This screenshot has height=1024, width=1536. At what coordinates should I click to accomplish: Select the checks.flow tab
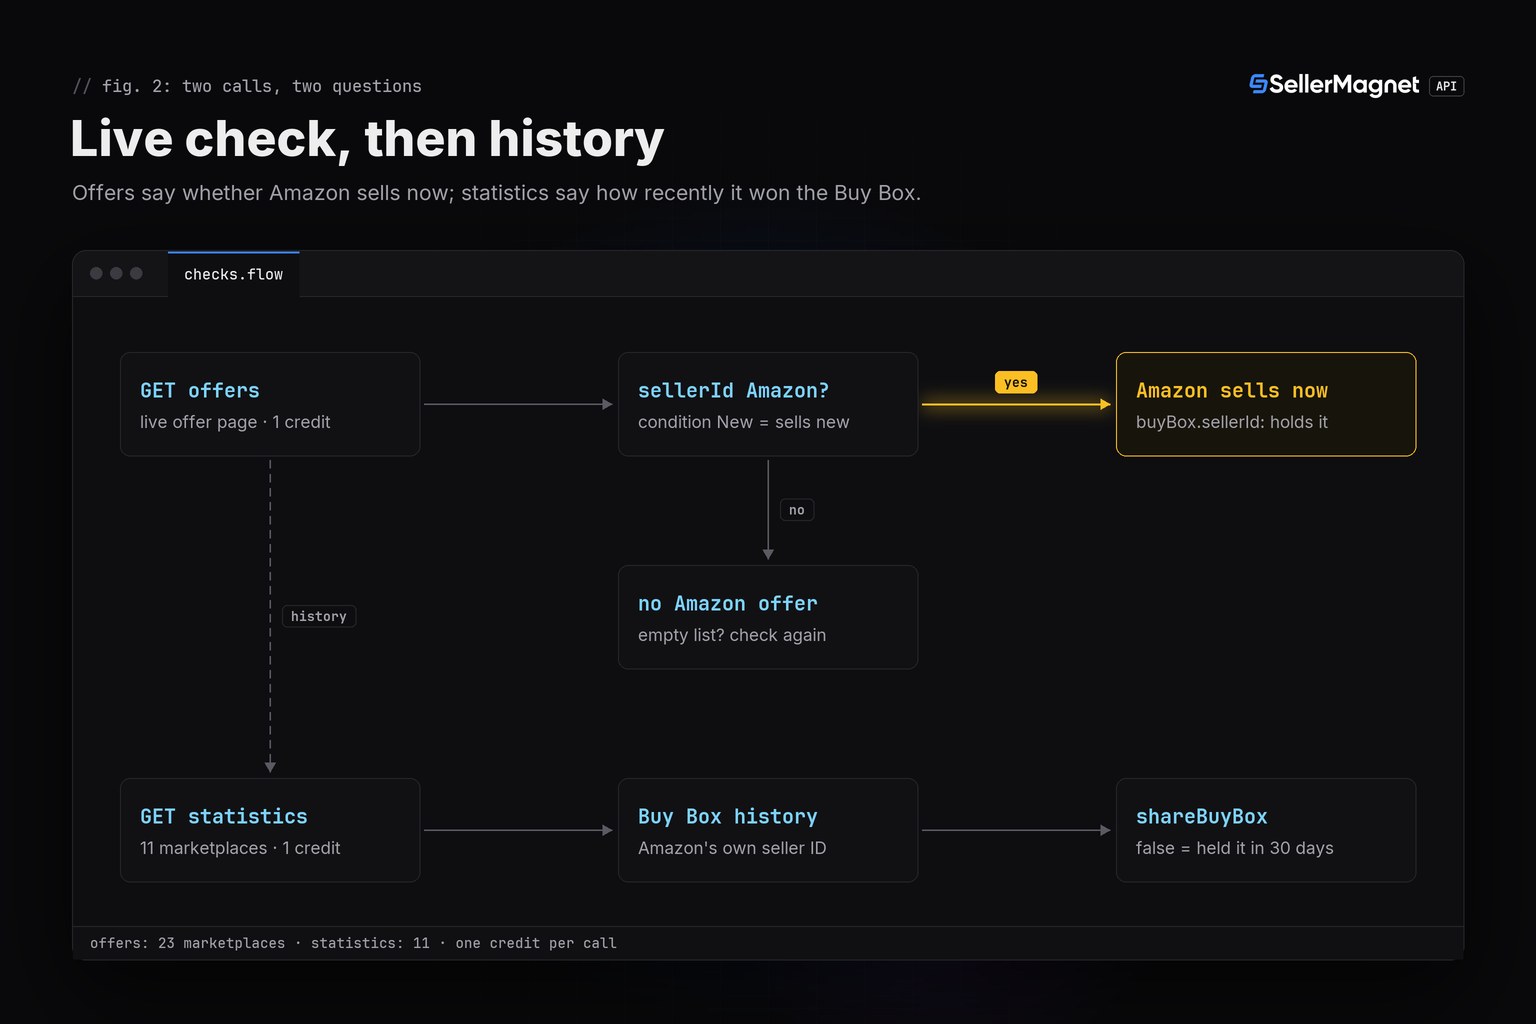click(233, 274)
